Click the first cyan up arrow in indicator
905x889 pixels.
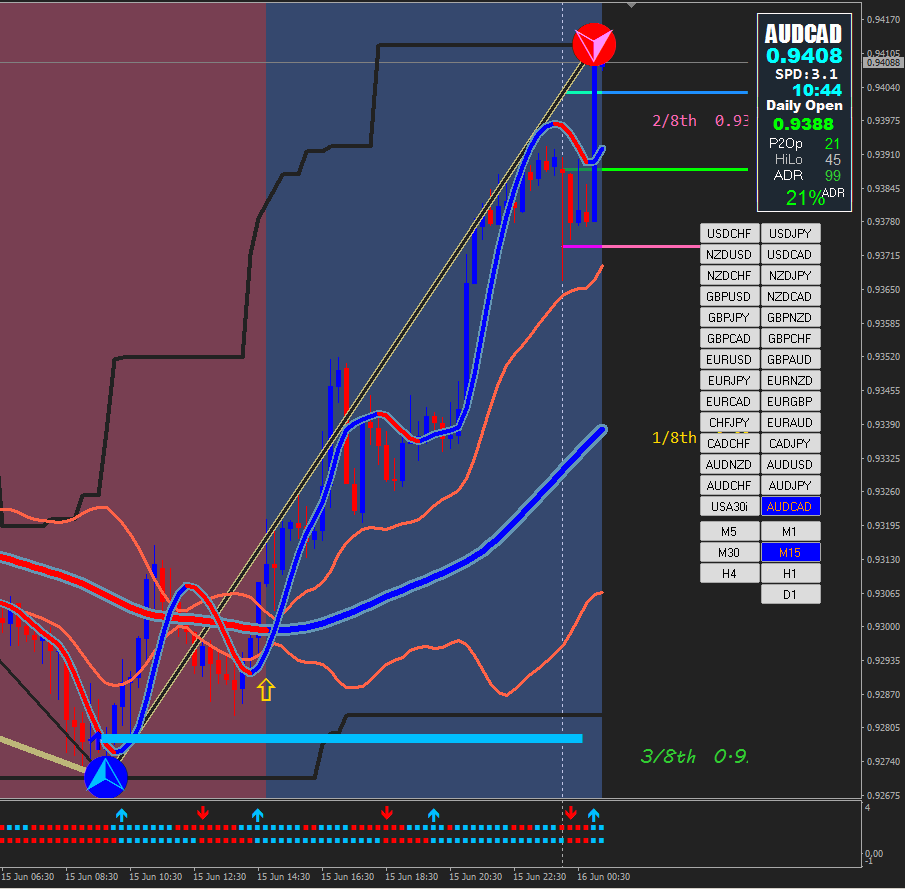coord(121,815)
